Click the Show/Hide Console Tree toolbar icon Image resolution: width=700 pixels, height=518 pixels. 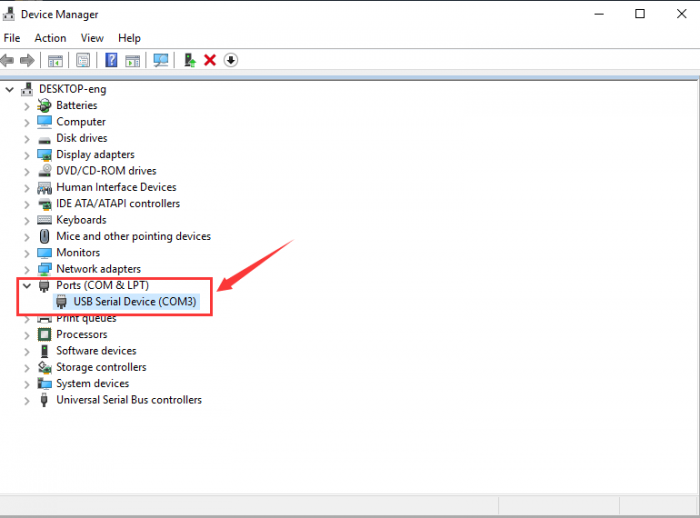pyautogui.click(x=55, y=60)
